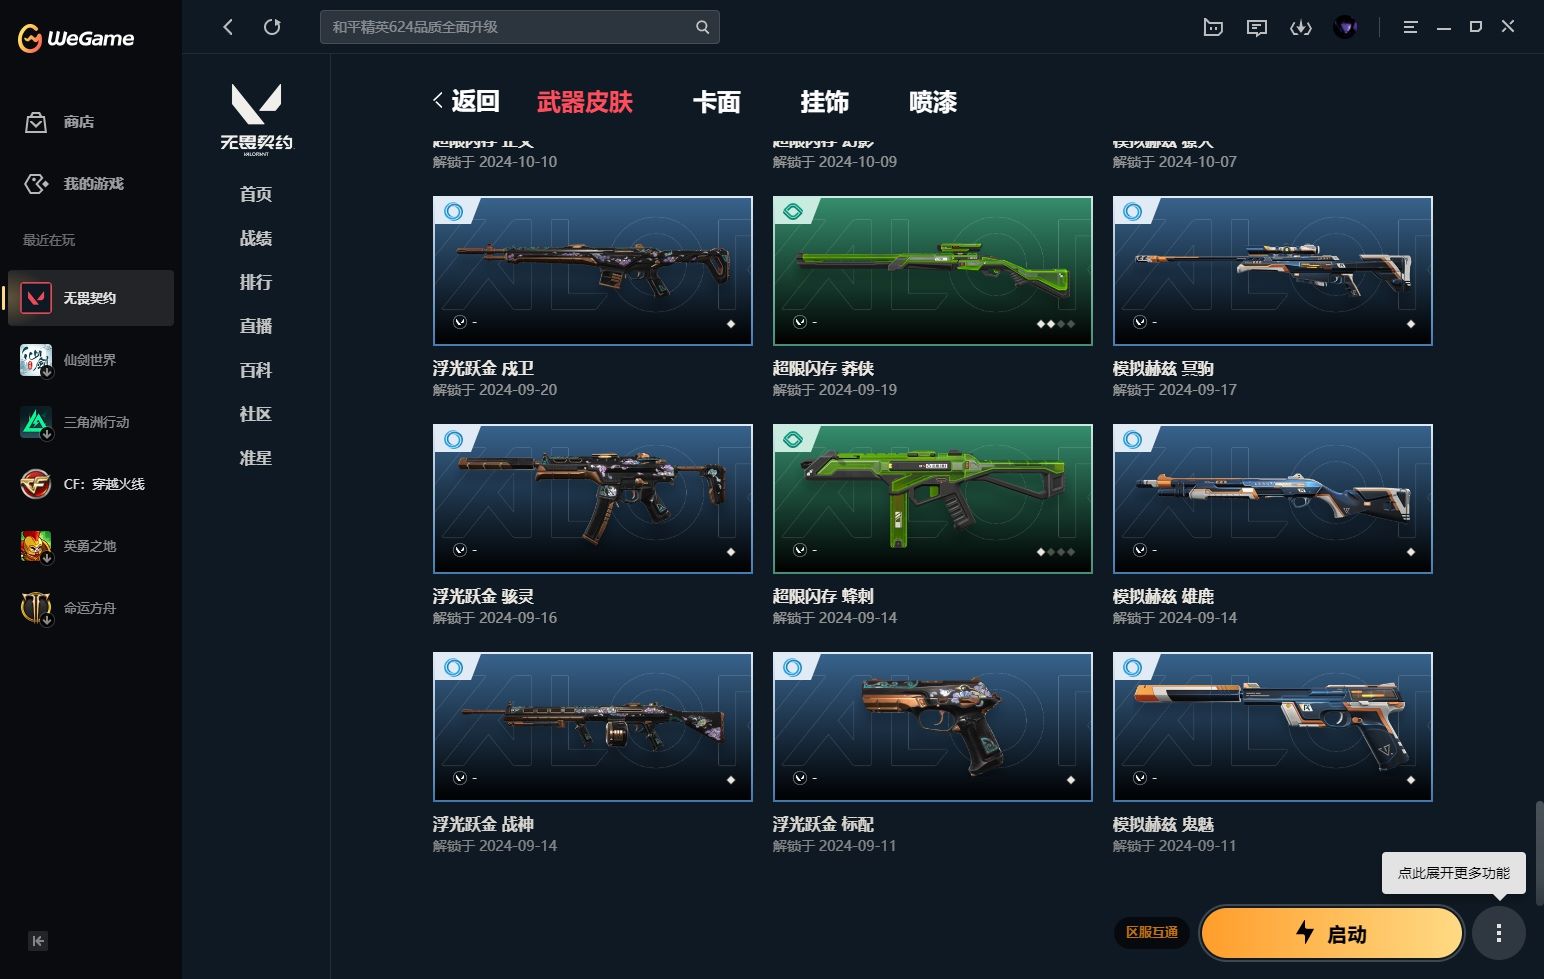
Task: Go back with the top navigation arrow
Action: (228, 27)
